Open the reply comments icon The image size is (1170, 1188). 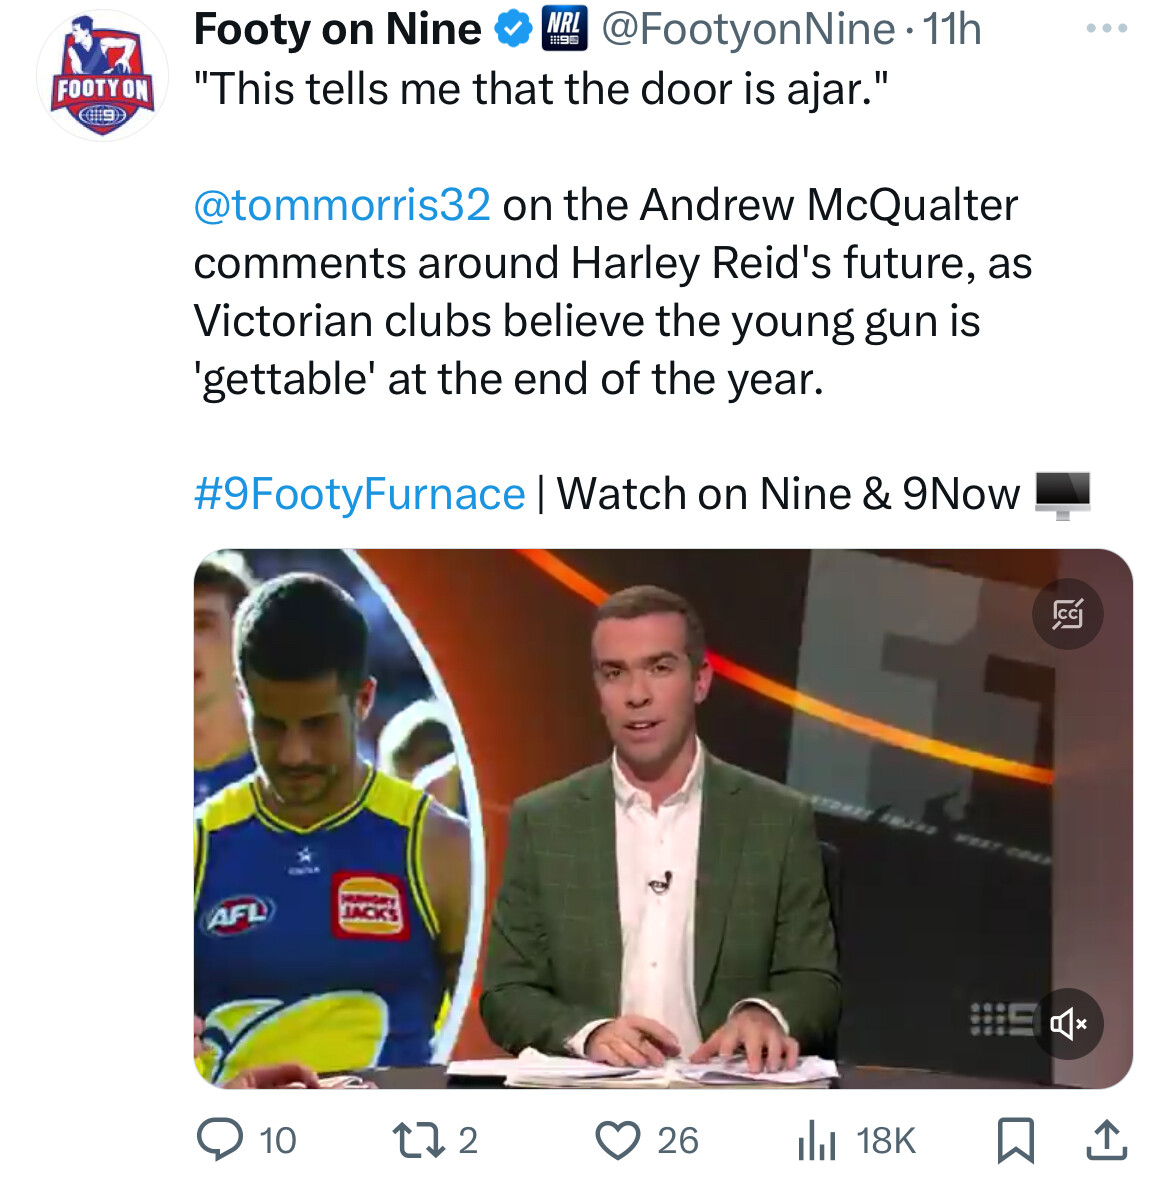pos(220,1140)
